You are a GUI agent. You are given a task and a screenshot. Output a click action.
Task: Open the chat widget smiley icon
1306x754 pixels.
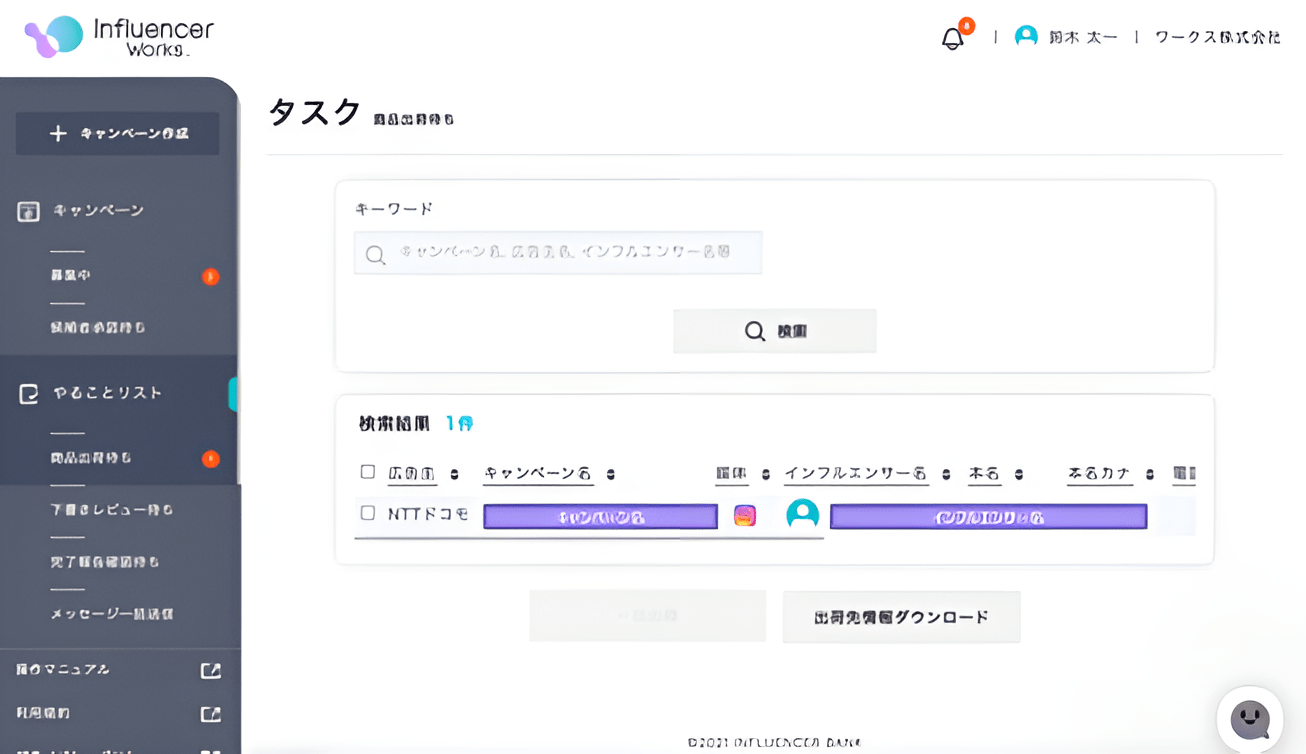tap(1249, 719)
